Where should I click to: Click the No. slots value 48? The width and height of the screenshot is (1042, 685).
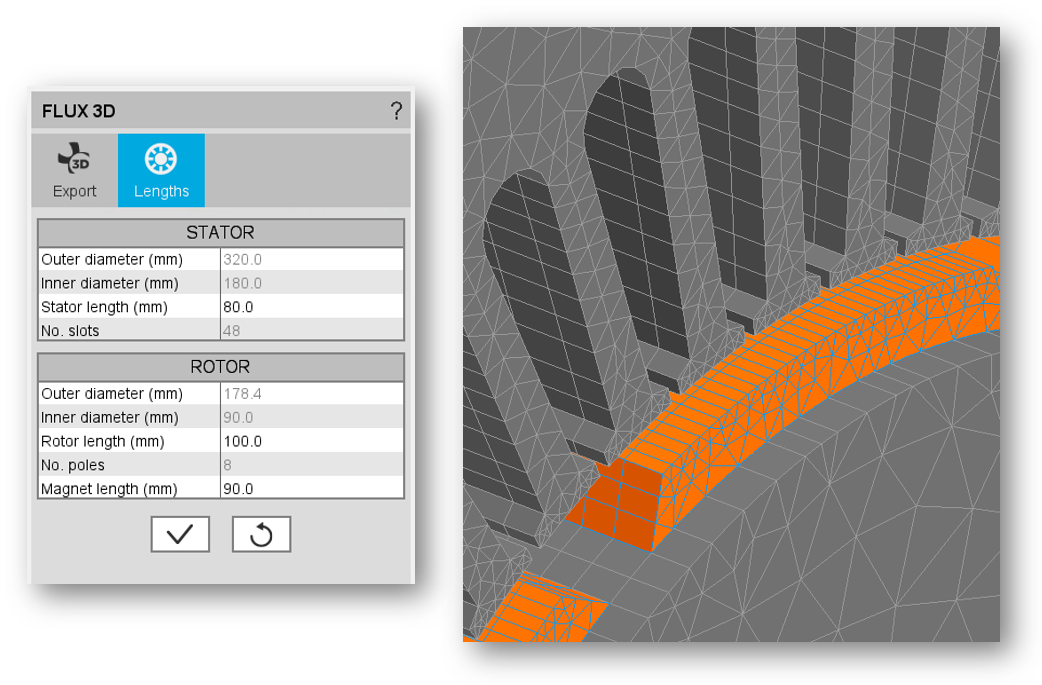point(311,331)
